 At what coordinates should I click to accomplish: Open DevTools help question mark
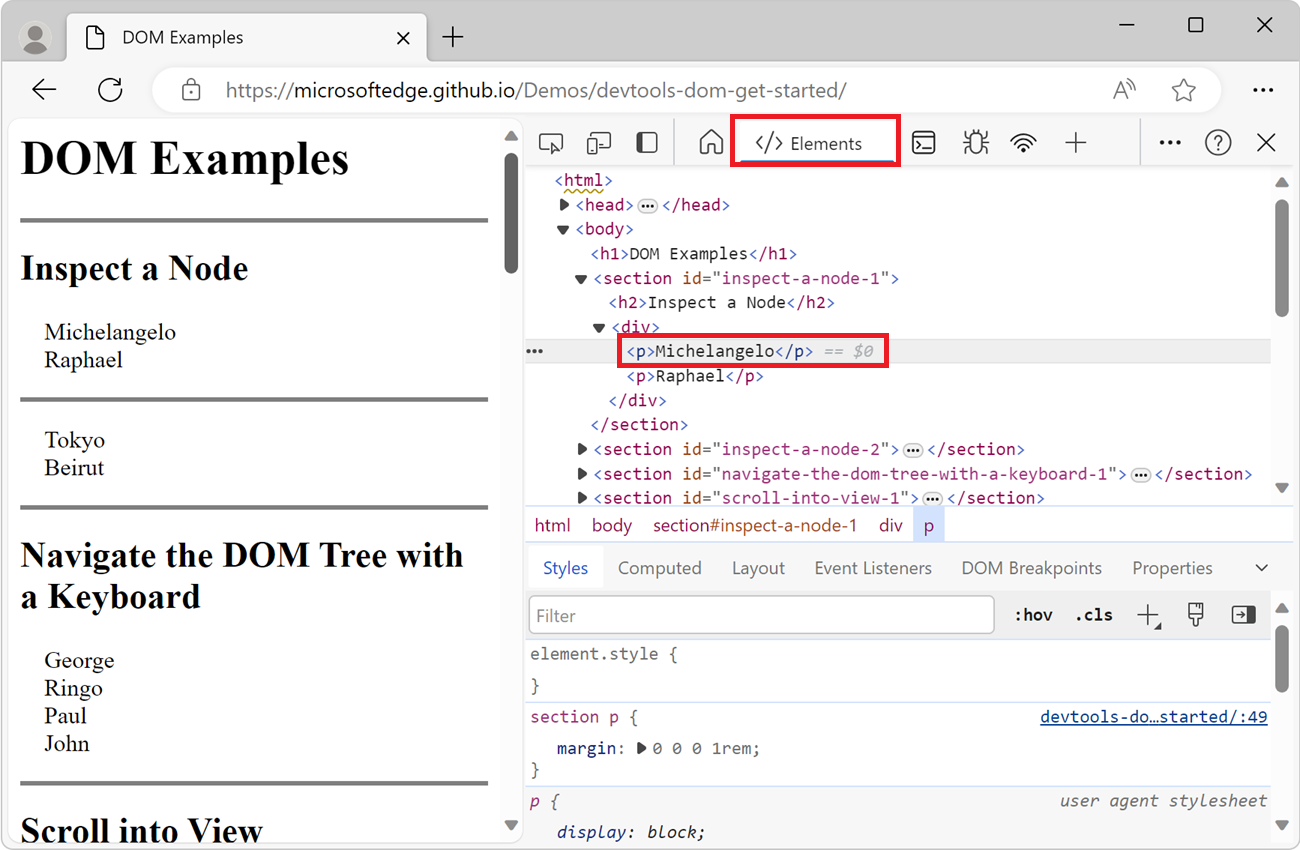coord(1218,143)
